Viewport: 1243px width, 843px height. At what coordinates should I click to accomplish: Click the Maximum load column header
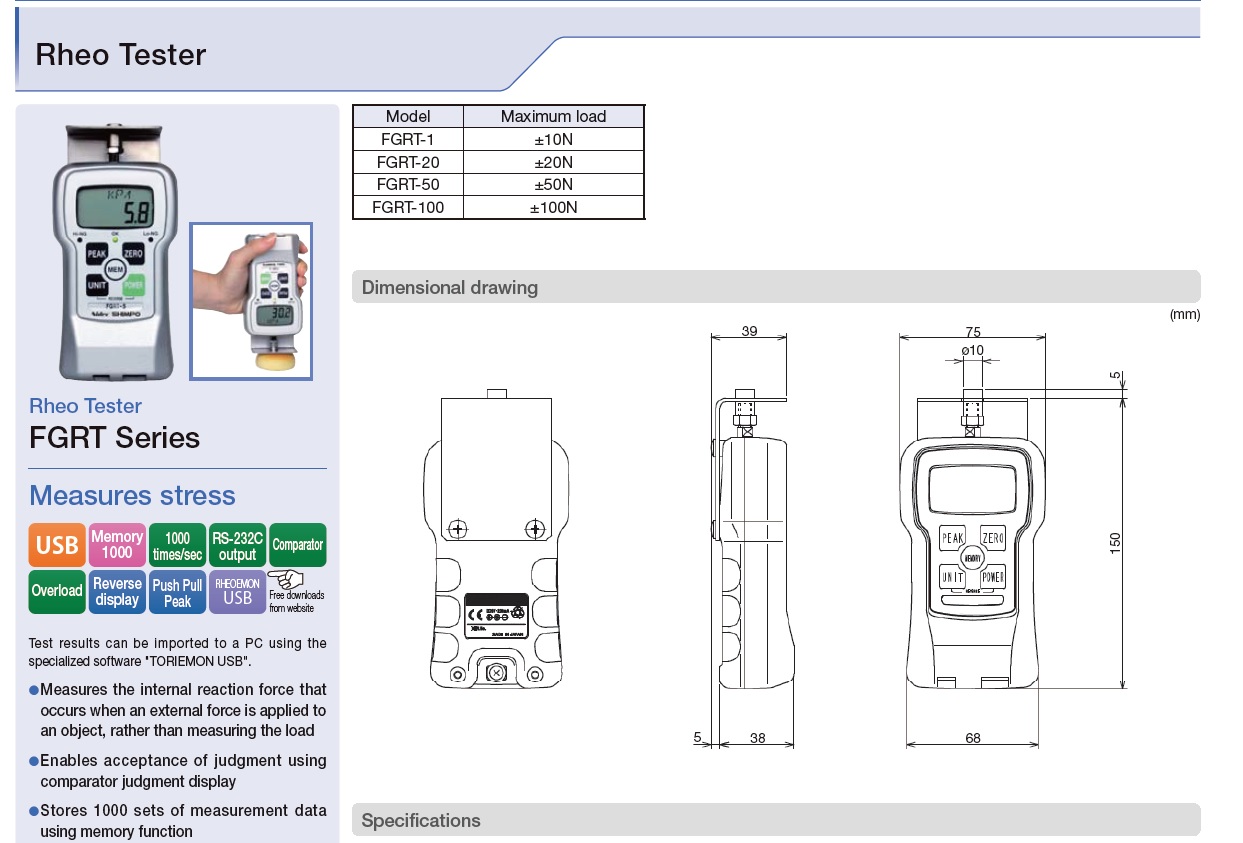coord(554,116)
